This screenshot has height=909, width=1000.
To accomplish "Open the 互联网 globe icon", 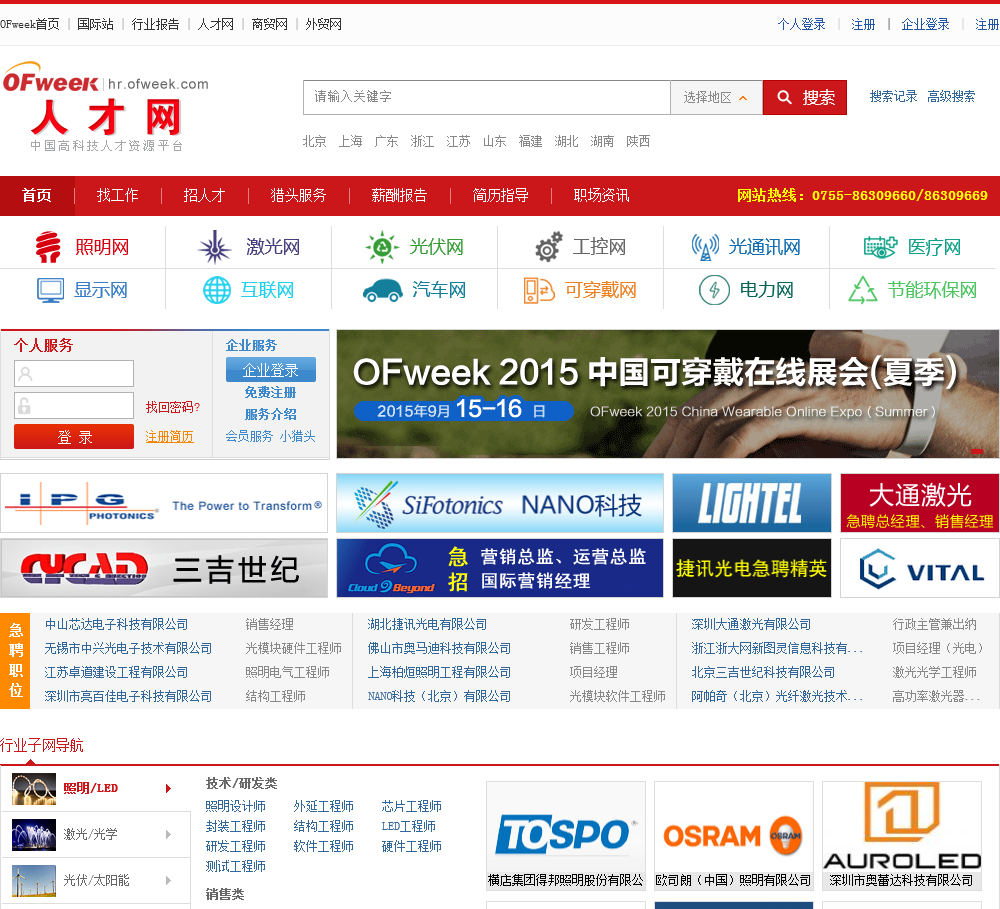I will 217,290.
